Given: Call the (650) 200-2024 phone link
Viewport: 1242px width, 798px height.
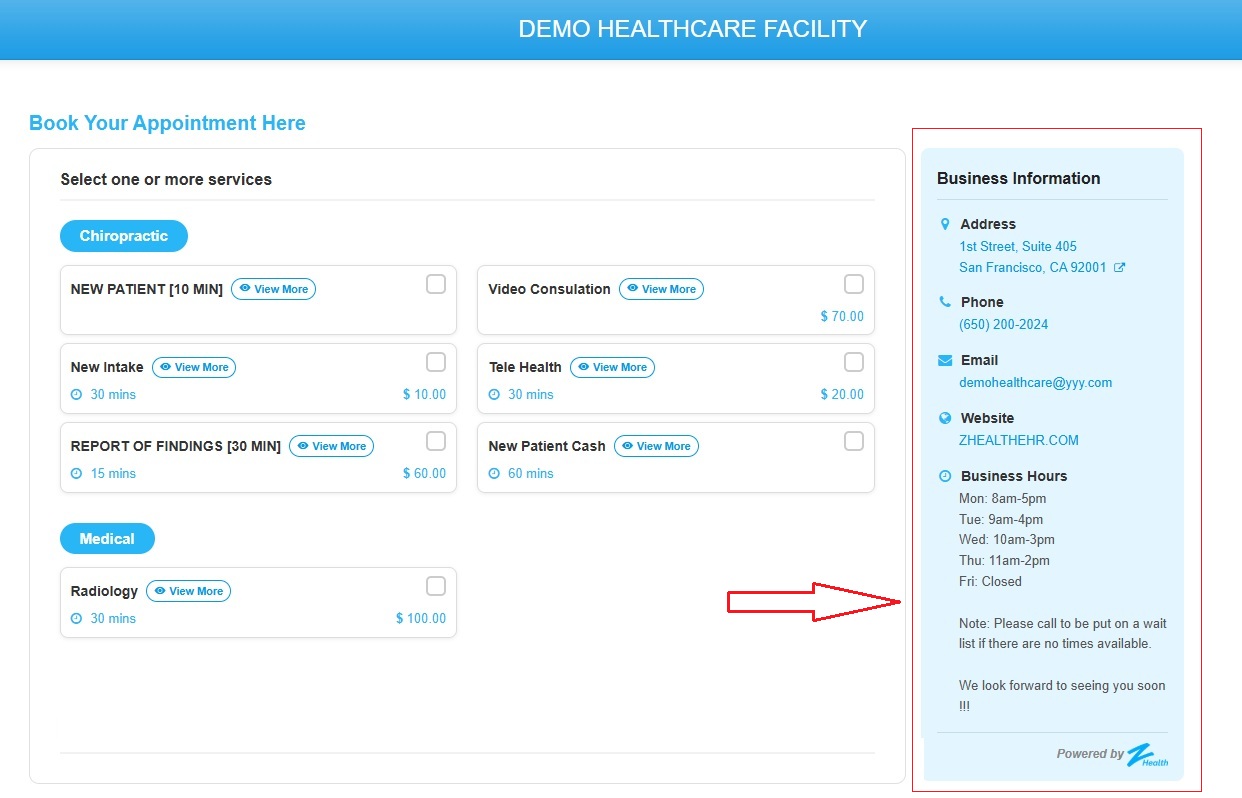Looking at the screenshot, I should pos(1003,324).
